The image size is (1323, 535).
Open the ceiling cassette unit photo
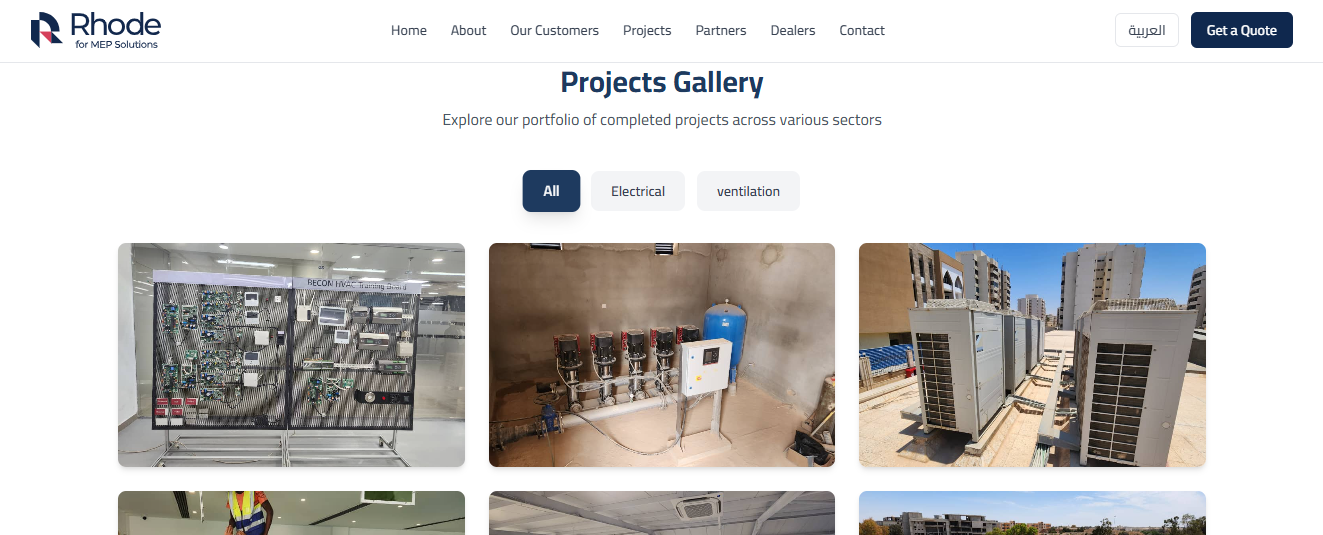point(662,513)
